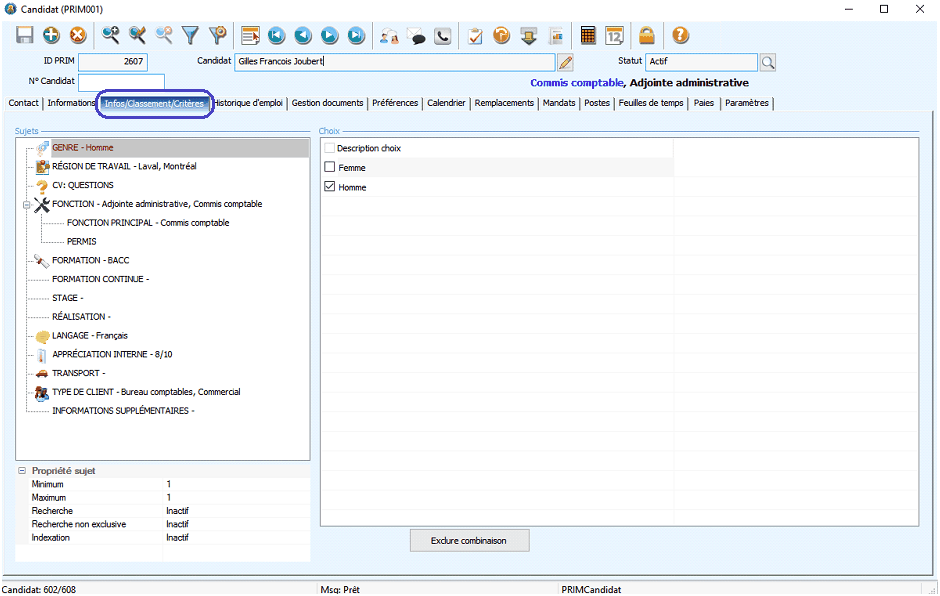This screenshot has height=596, width=940.
Task: Click the funnel filter icon
Action: tap(190, 35)
